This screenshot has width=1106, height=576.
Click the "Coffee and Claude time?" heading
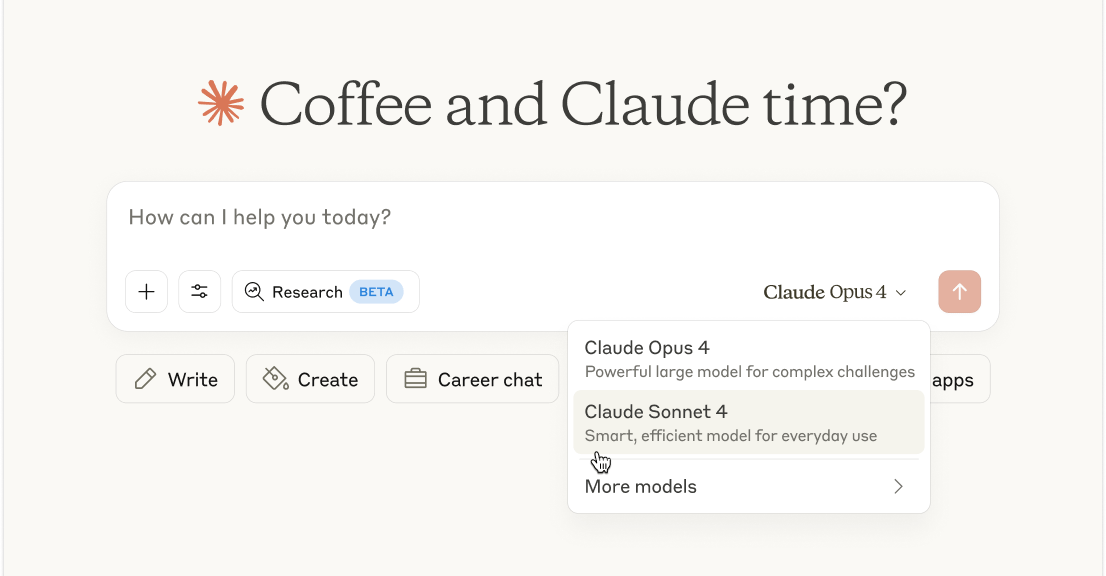tap(582, 104)
